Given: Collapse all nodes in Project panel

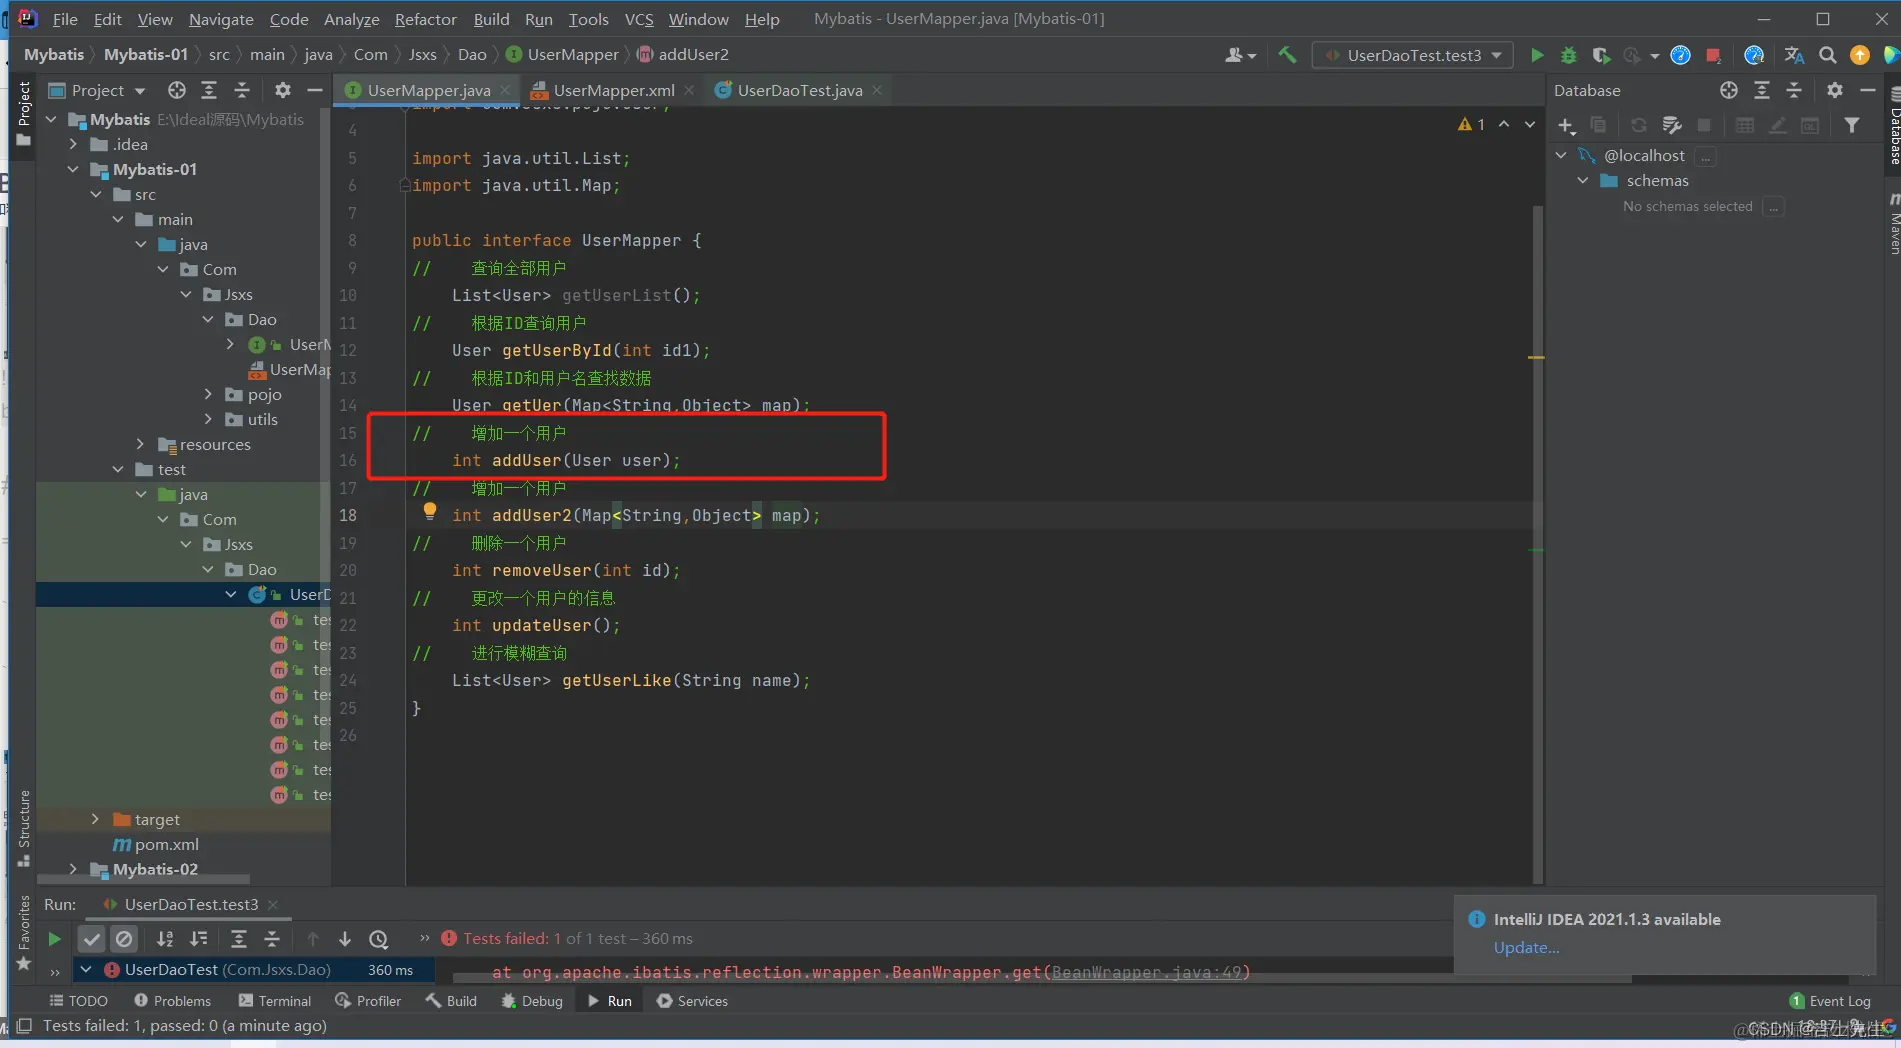Looking at the screenshot, I should [242, 90].
